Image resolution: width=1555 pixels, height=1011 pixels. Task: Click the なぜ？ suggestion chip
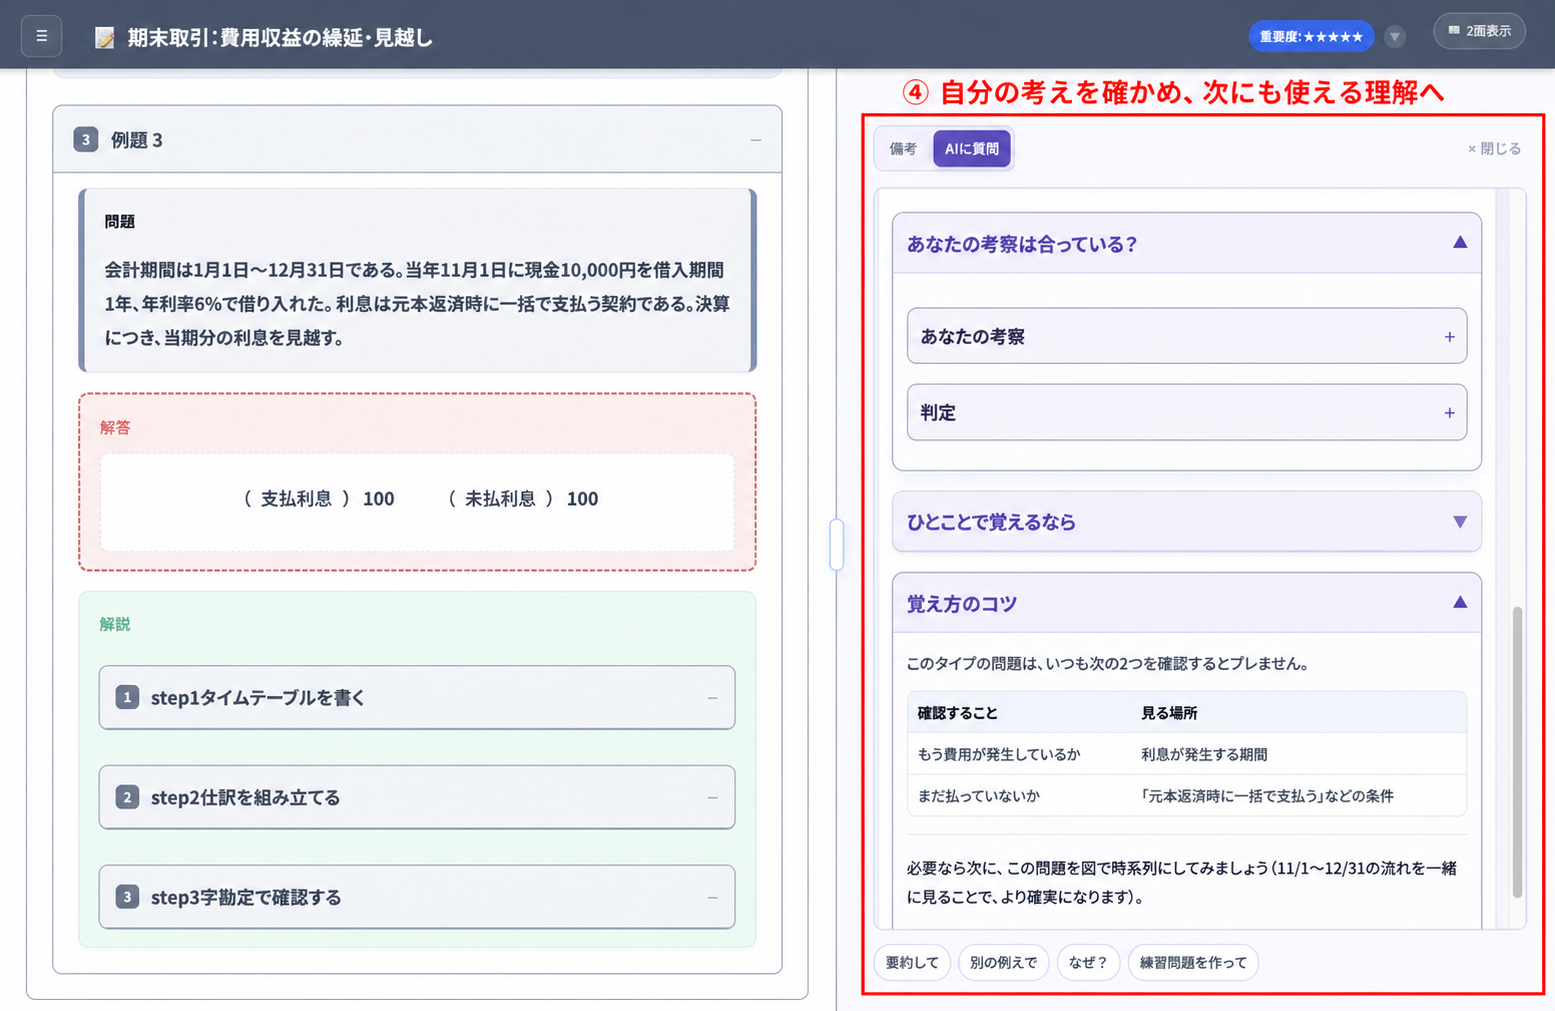(1088, 962)
